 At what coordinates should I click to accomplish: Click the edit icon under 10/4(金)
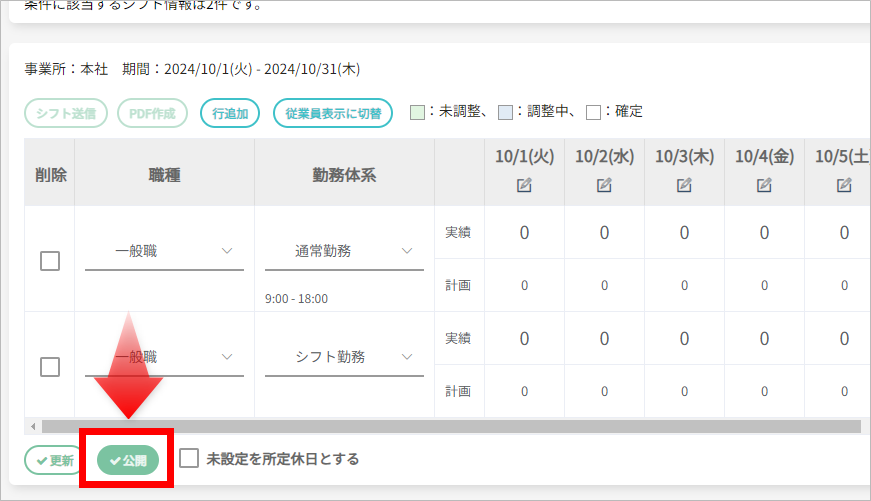coord(764,185)
